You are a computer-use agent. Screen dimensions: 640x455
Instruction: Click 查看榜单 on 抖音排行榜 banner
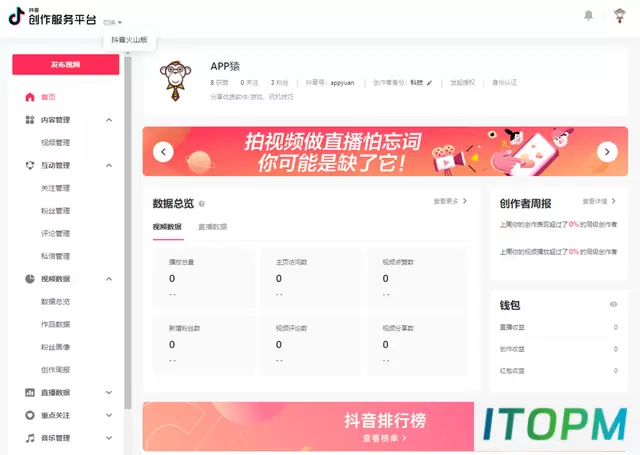(x=384, y=438)
